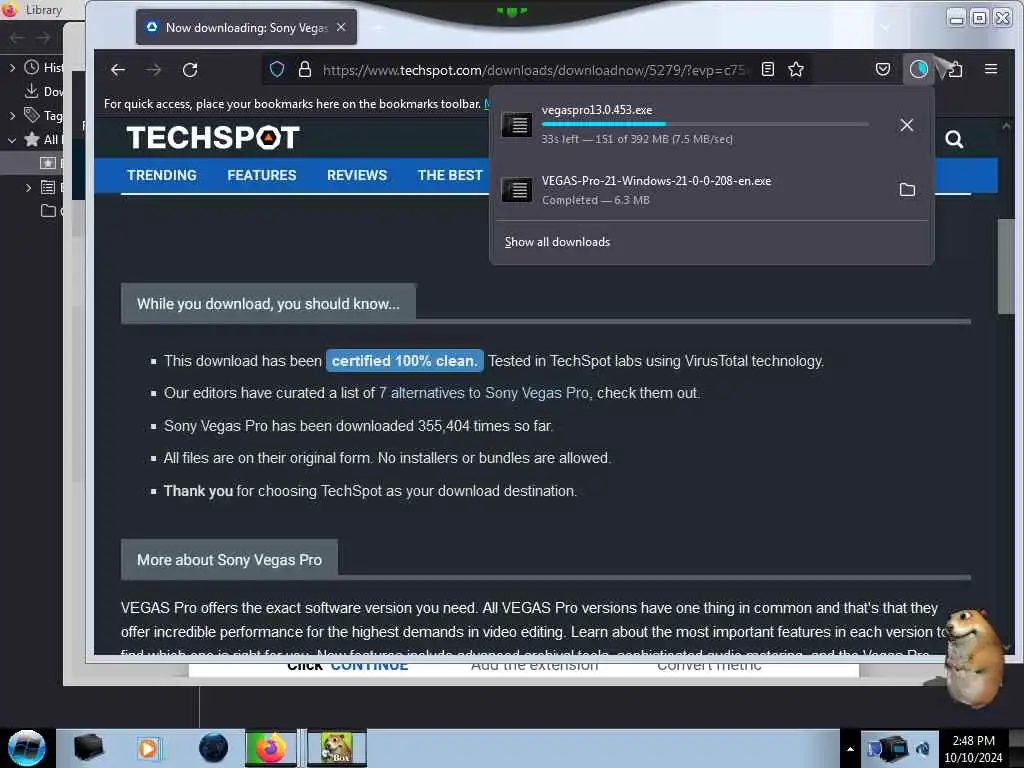Open the REVIEWS nav item

[357, 175]
